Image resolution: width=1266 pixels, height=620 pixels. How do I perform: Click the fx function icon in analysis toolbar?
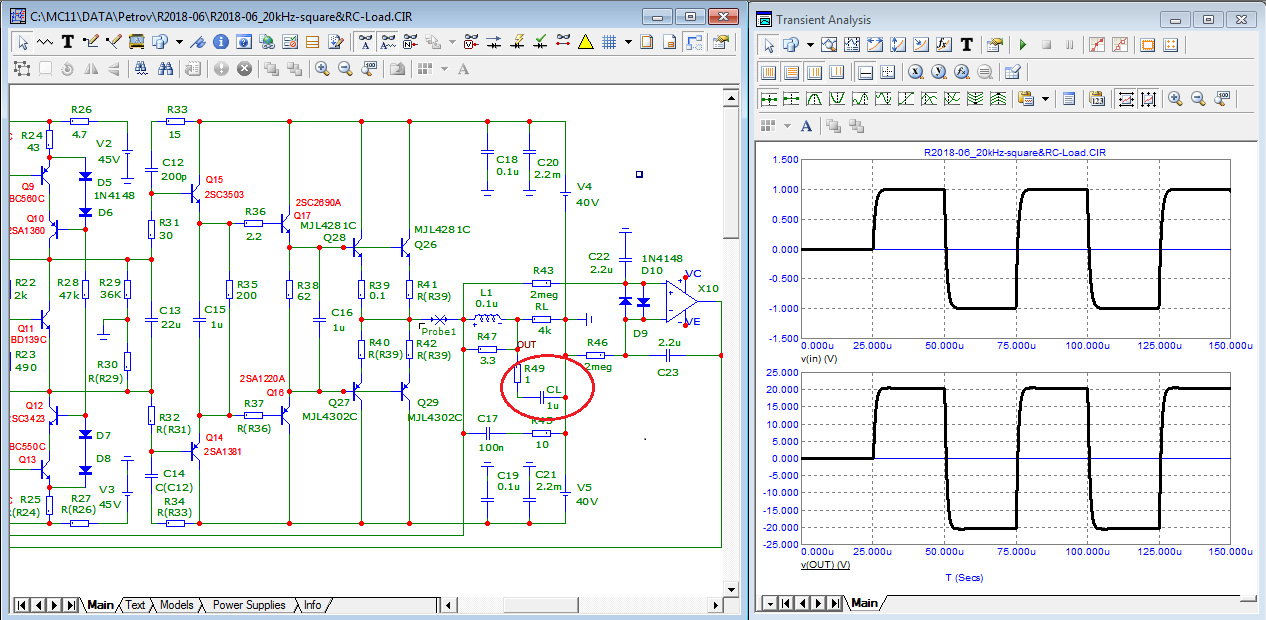point(942,45)
